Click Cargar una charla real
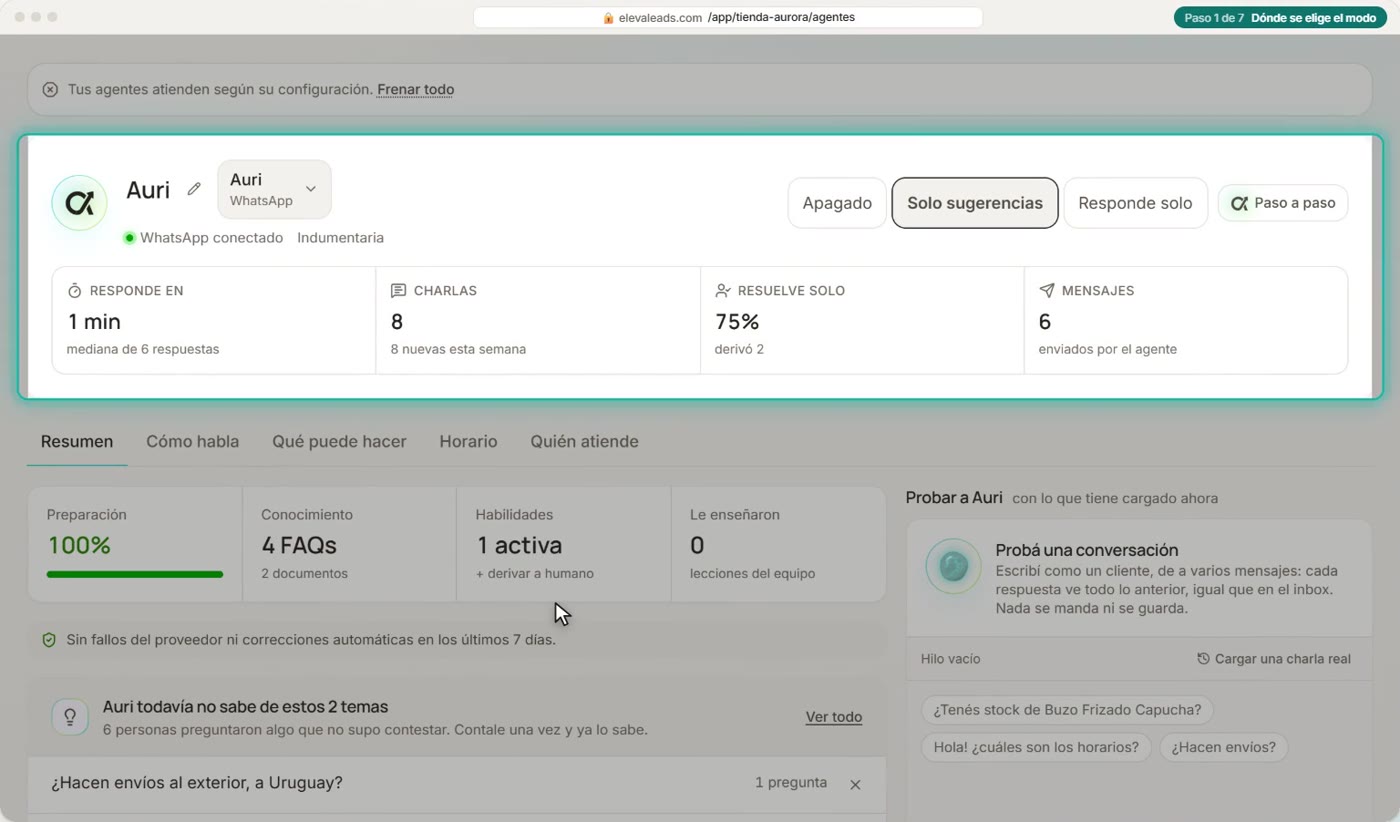Viewport: 1400px width, 822px height. pos(1274,659)
